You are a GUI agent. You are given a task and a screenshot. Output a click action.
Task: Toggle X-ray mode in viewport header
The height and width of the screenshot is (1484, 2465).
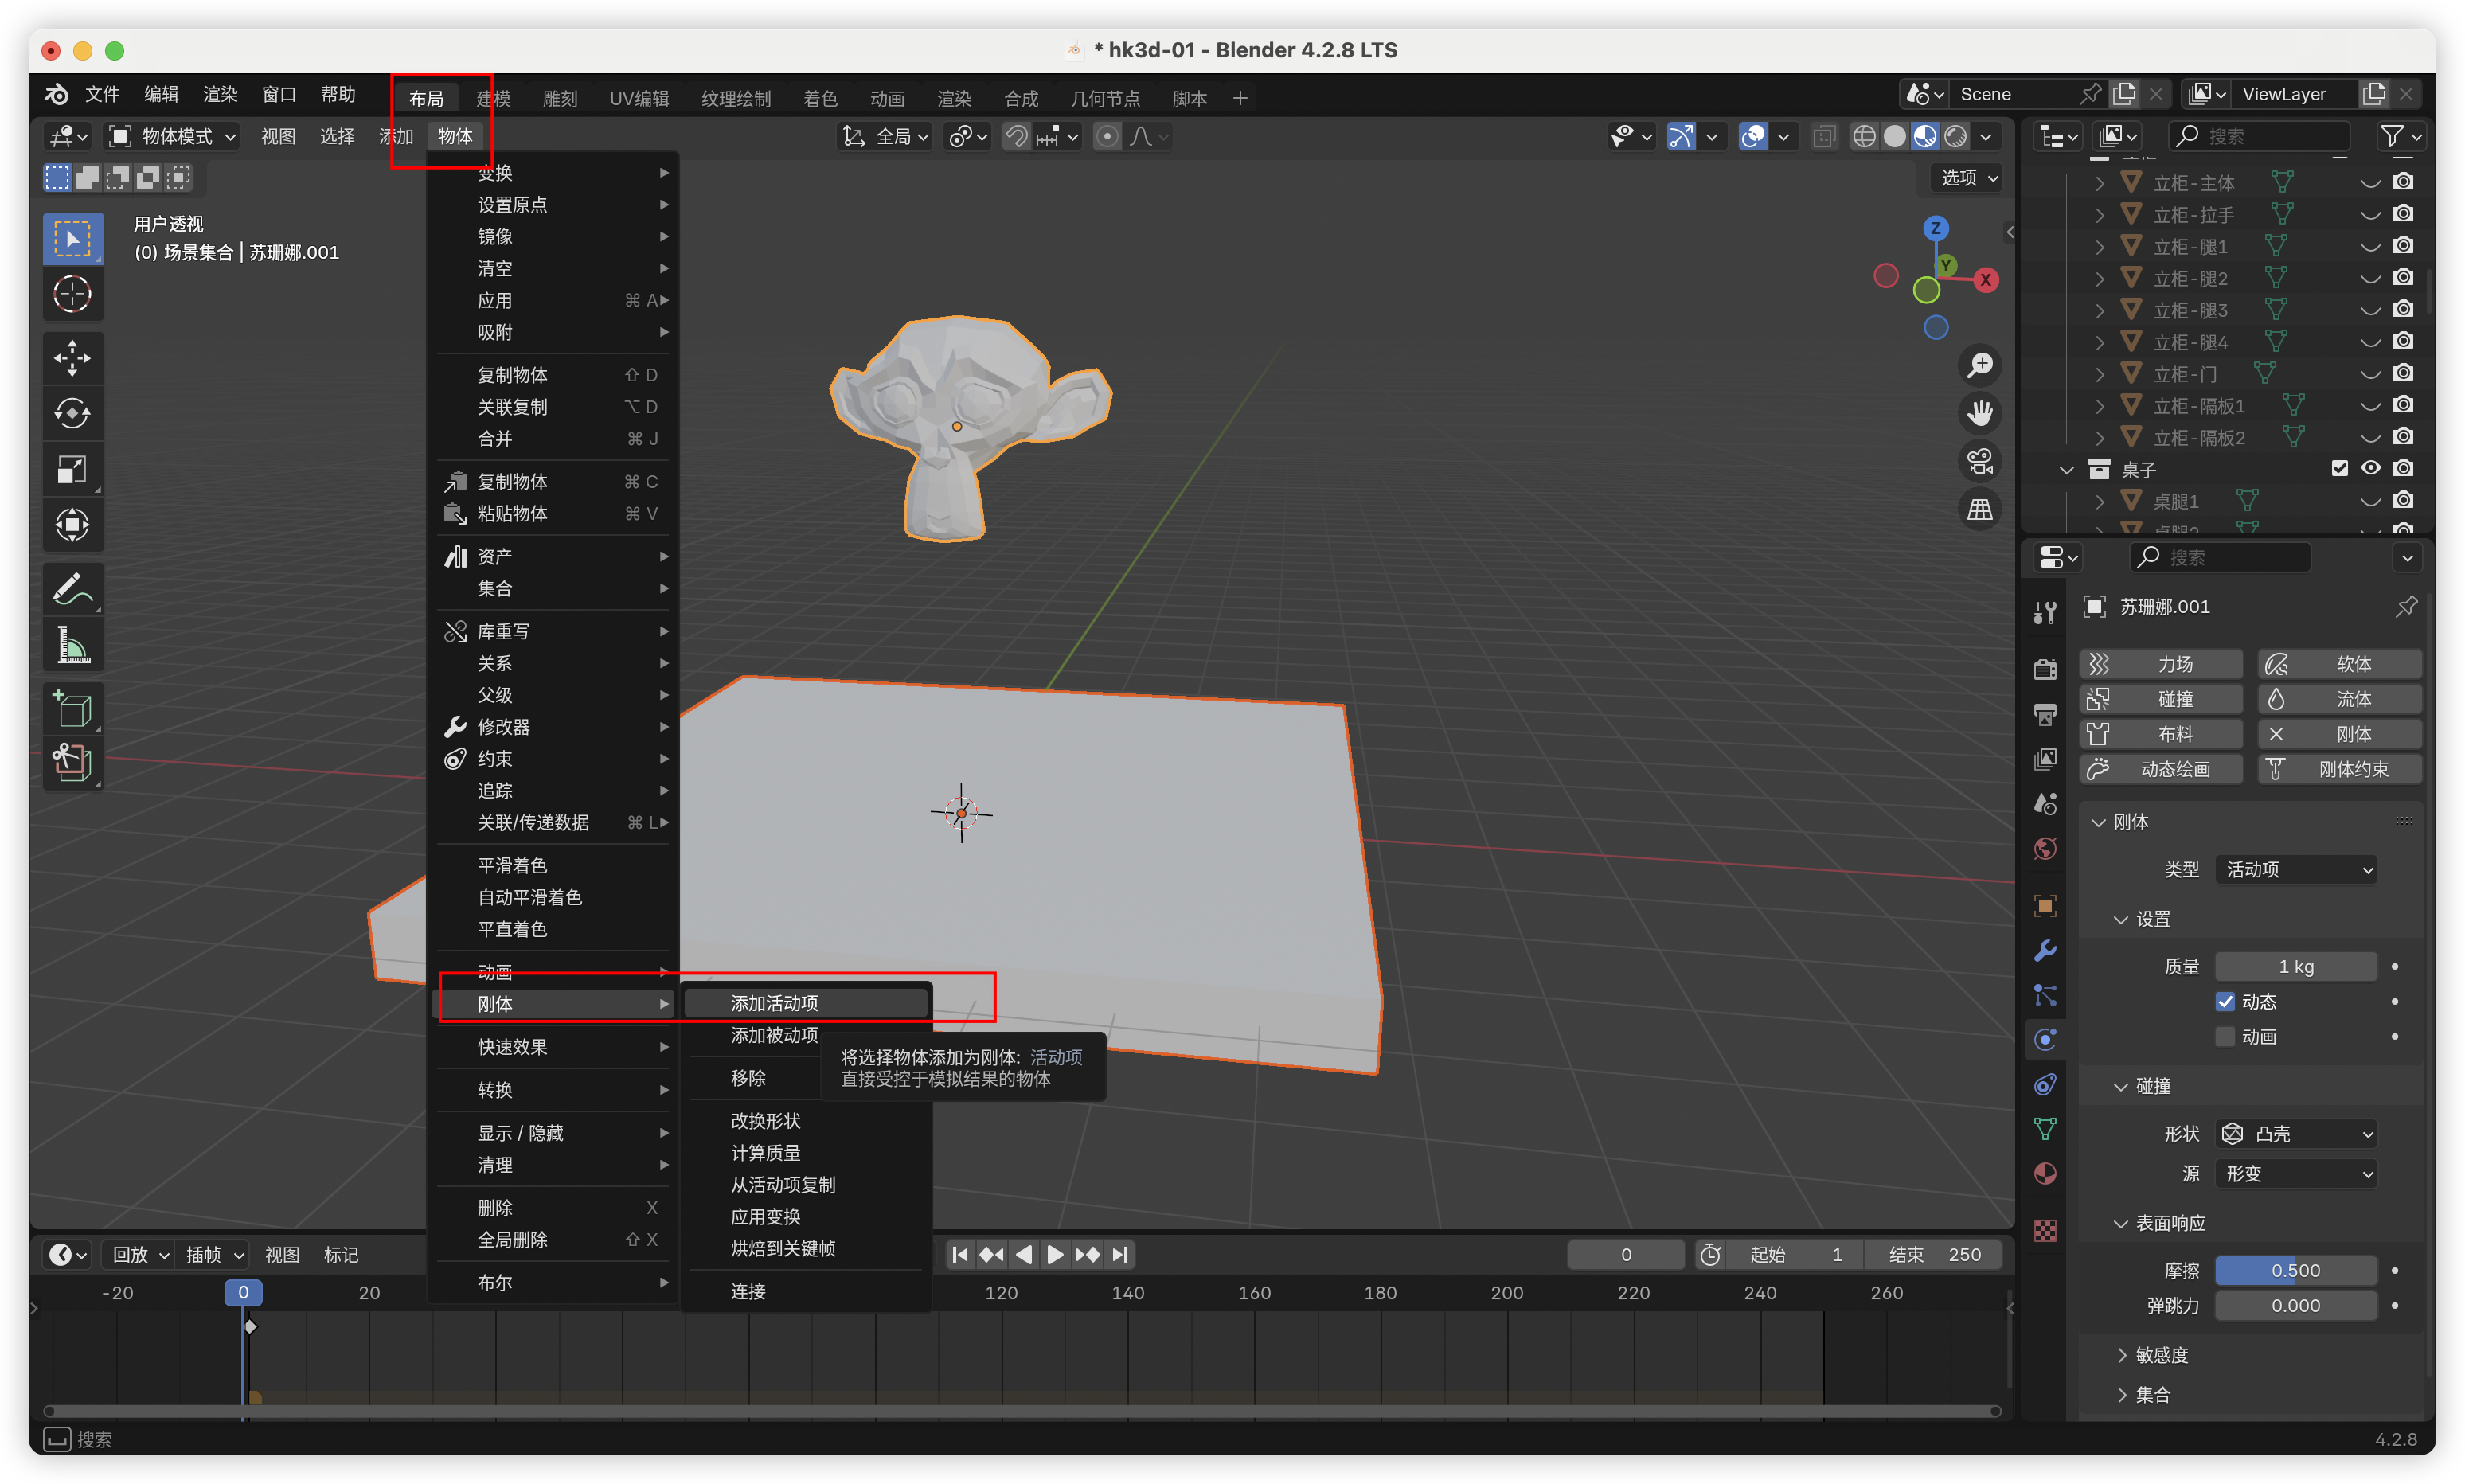(x=1823, y=136)
